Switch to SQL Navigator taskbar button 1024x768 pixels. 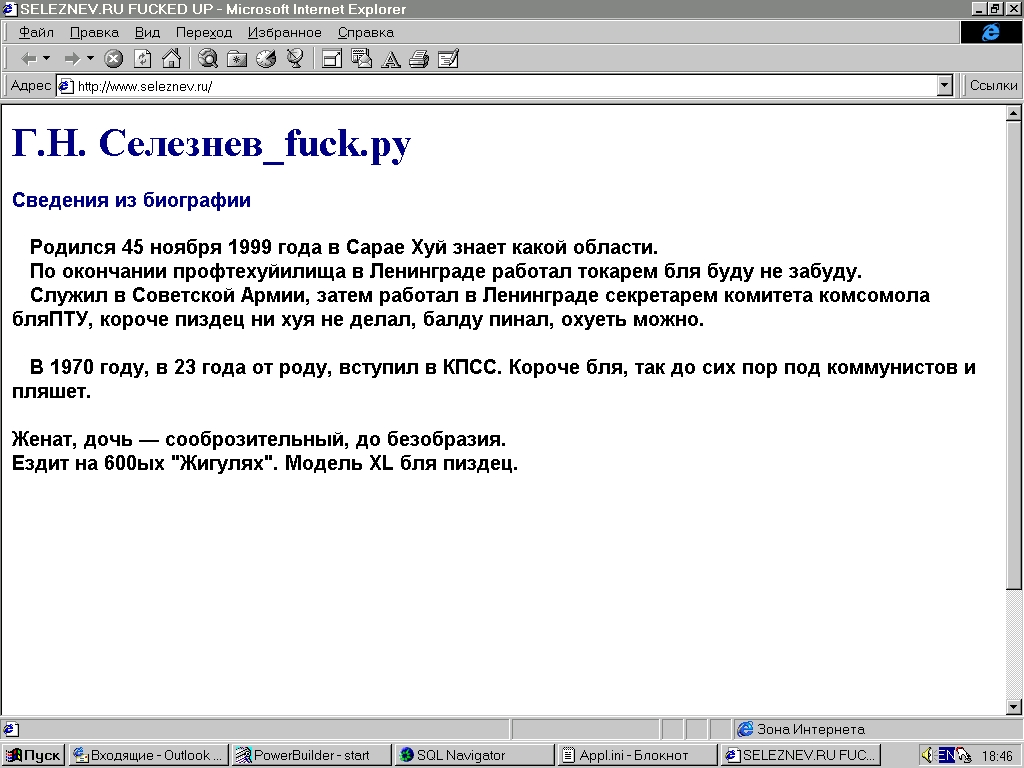(475, 756)
